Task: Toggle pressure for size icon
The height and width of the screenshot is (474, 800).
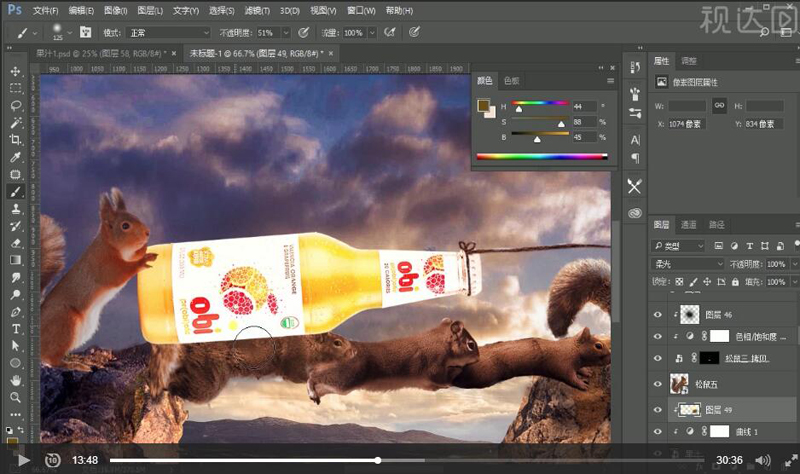Action: (414, 33)
